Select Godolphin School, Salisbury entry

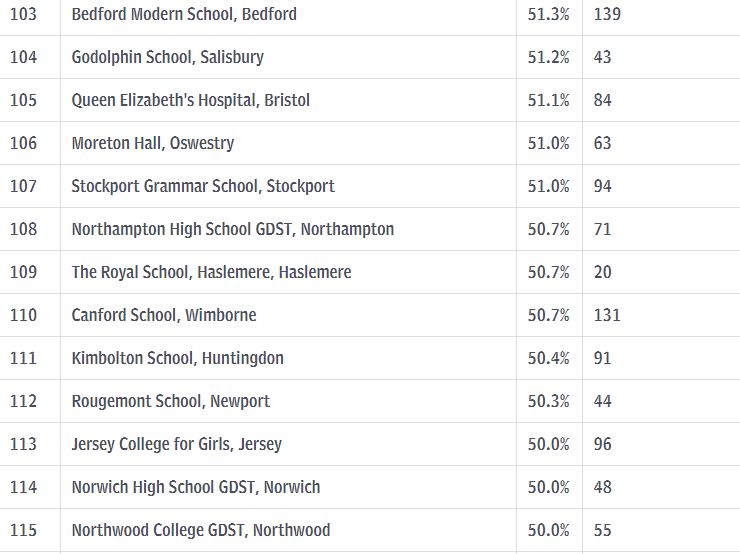pos(168,57)
